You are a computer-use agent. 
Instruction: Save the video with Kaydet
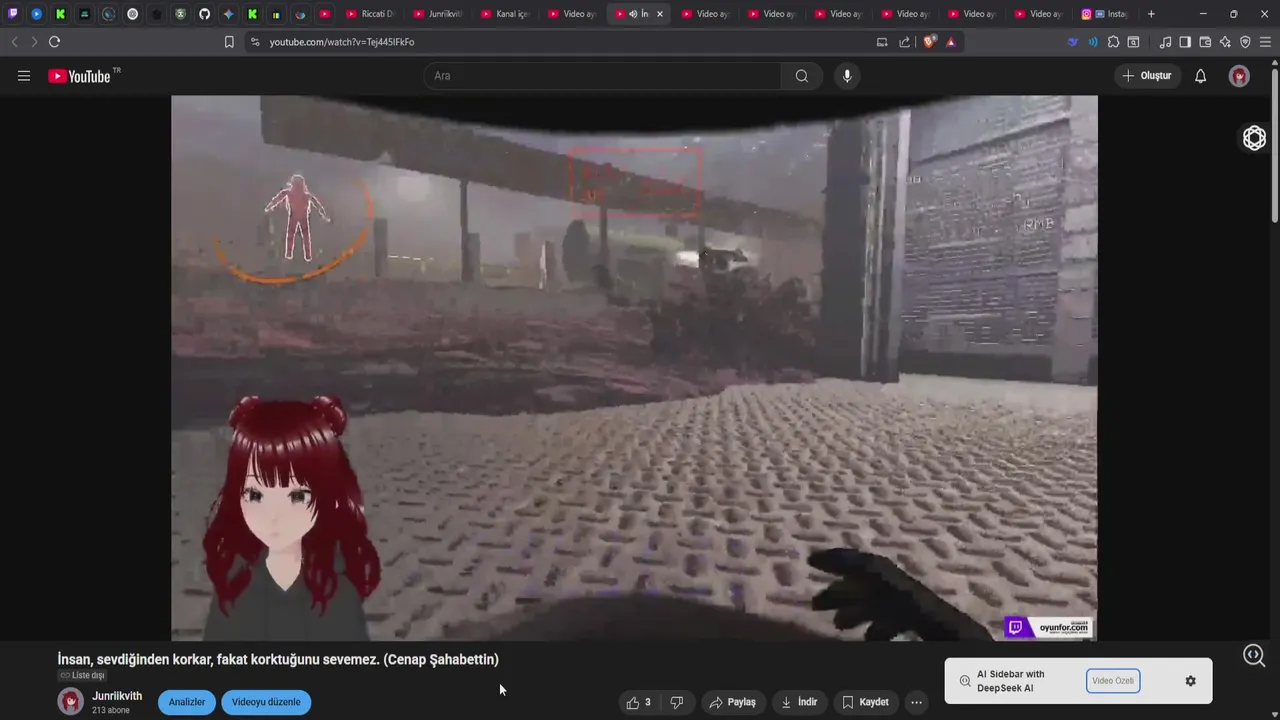click(x=866, y=702)
